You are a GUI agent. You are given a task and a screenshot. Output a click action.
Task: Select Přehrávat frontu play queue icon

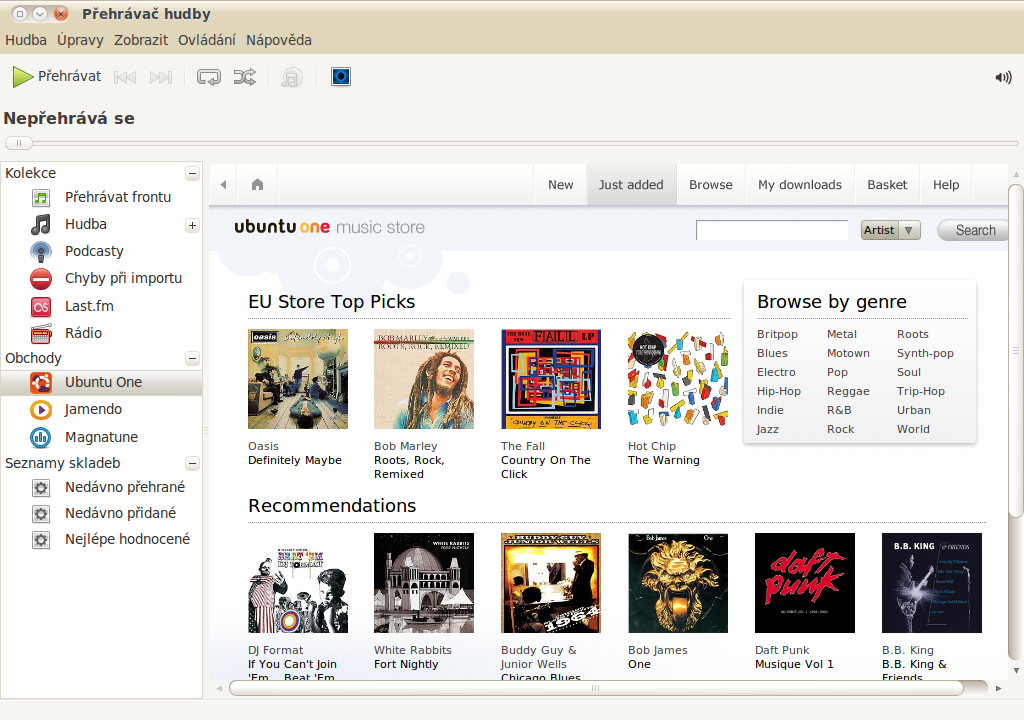pos(40,197)
